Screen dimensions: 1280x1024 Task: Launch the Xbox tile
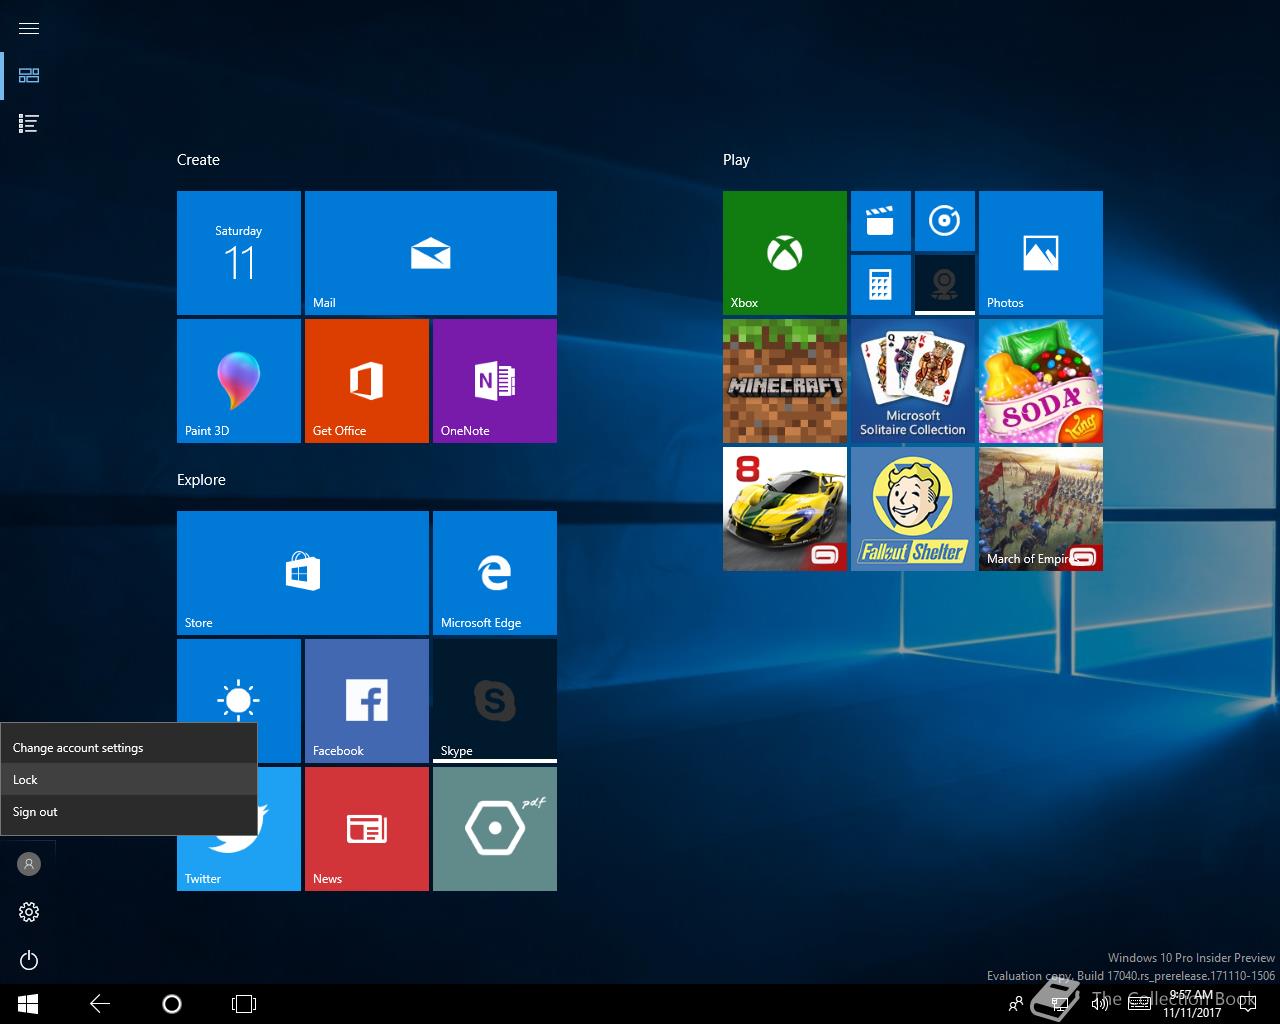point(785,253)
